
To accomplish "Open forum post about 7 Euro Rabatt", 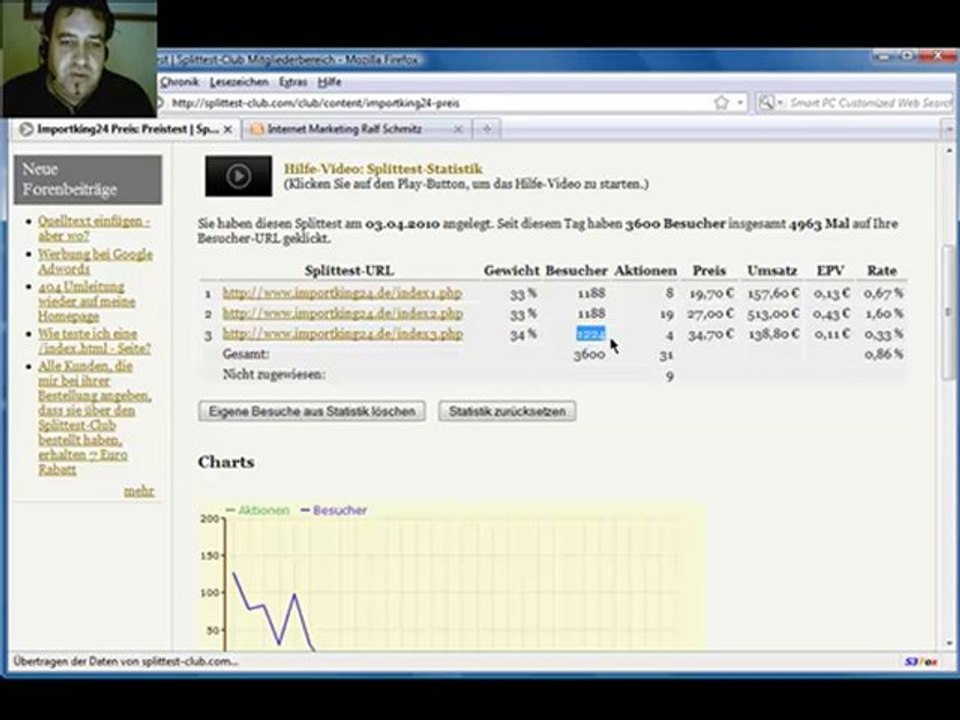I will (94, 418).
